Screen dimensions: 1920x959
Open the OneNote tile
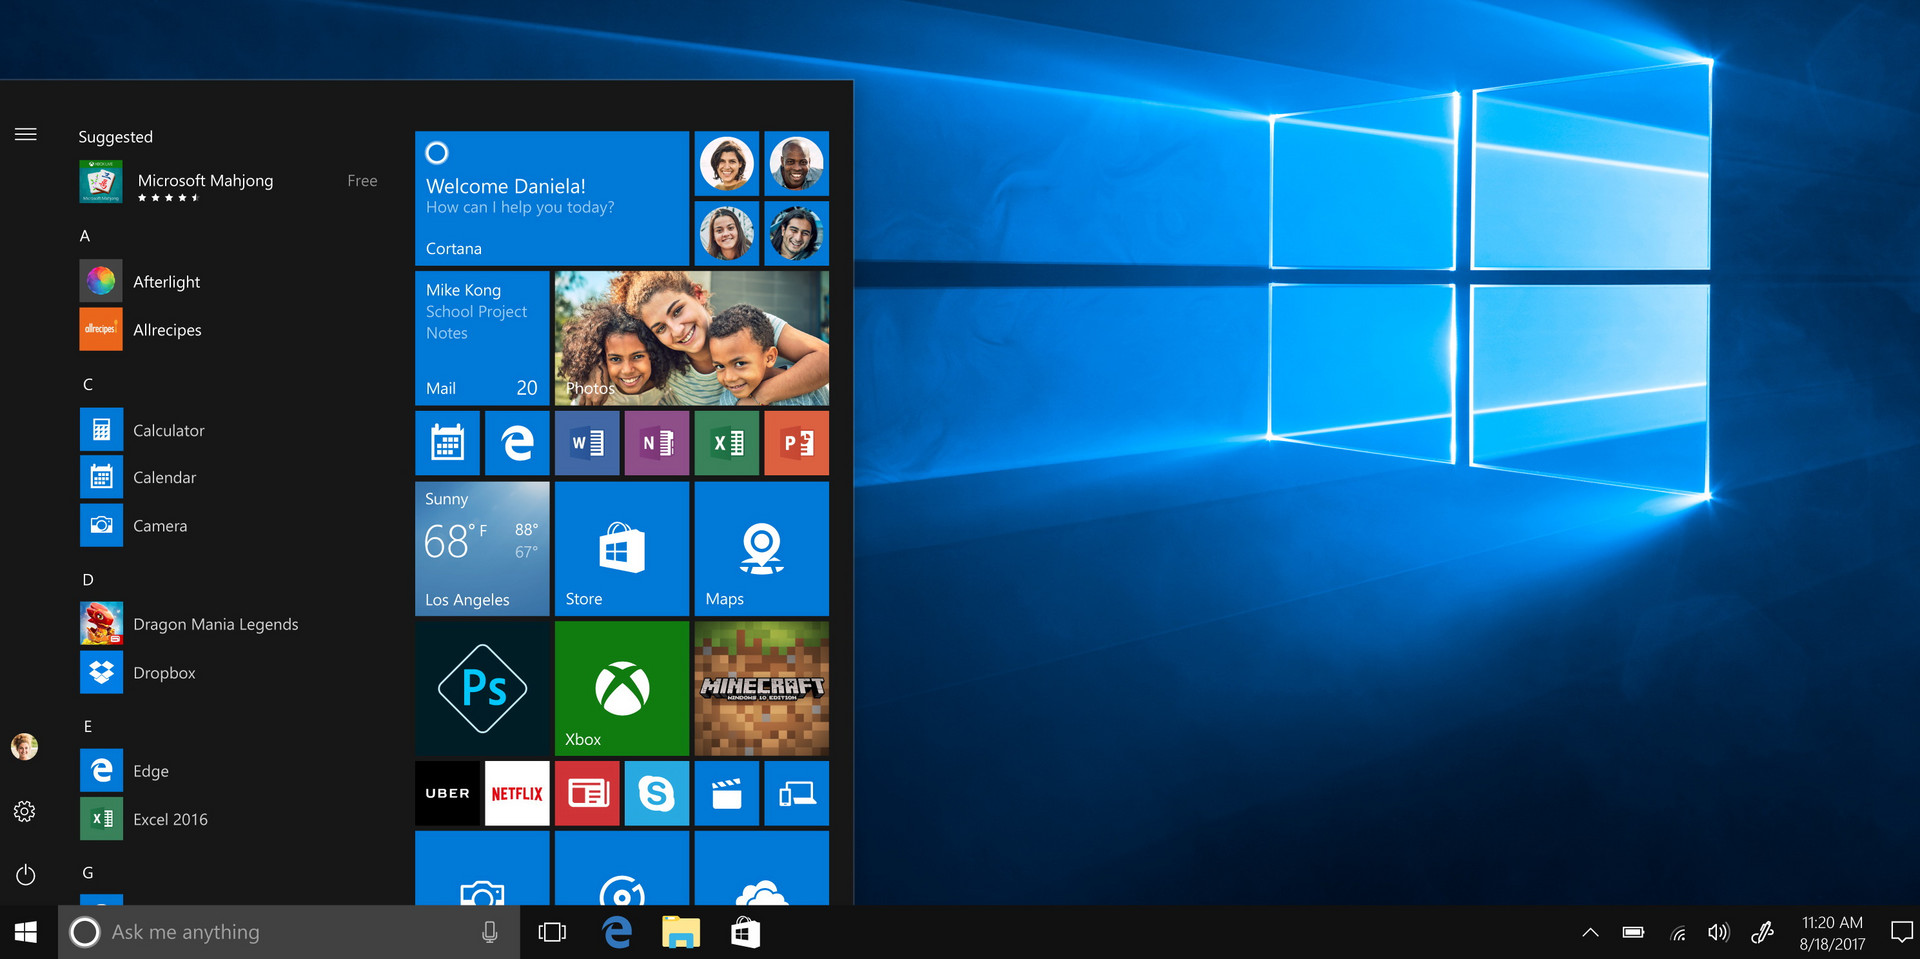tap(657, 443)
